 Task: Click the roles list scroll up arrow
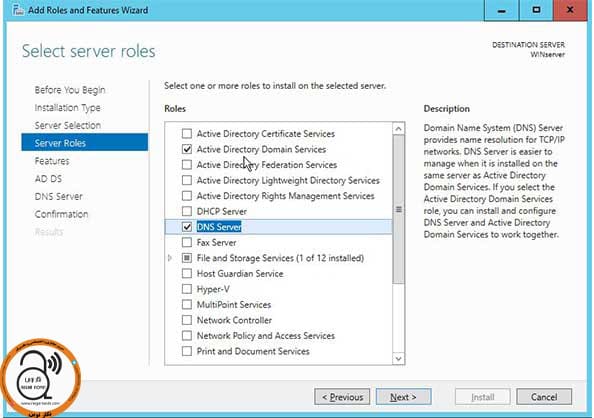398,129
